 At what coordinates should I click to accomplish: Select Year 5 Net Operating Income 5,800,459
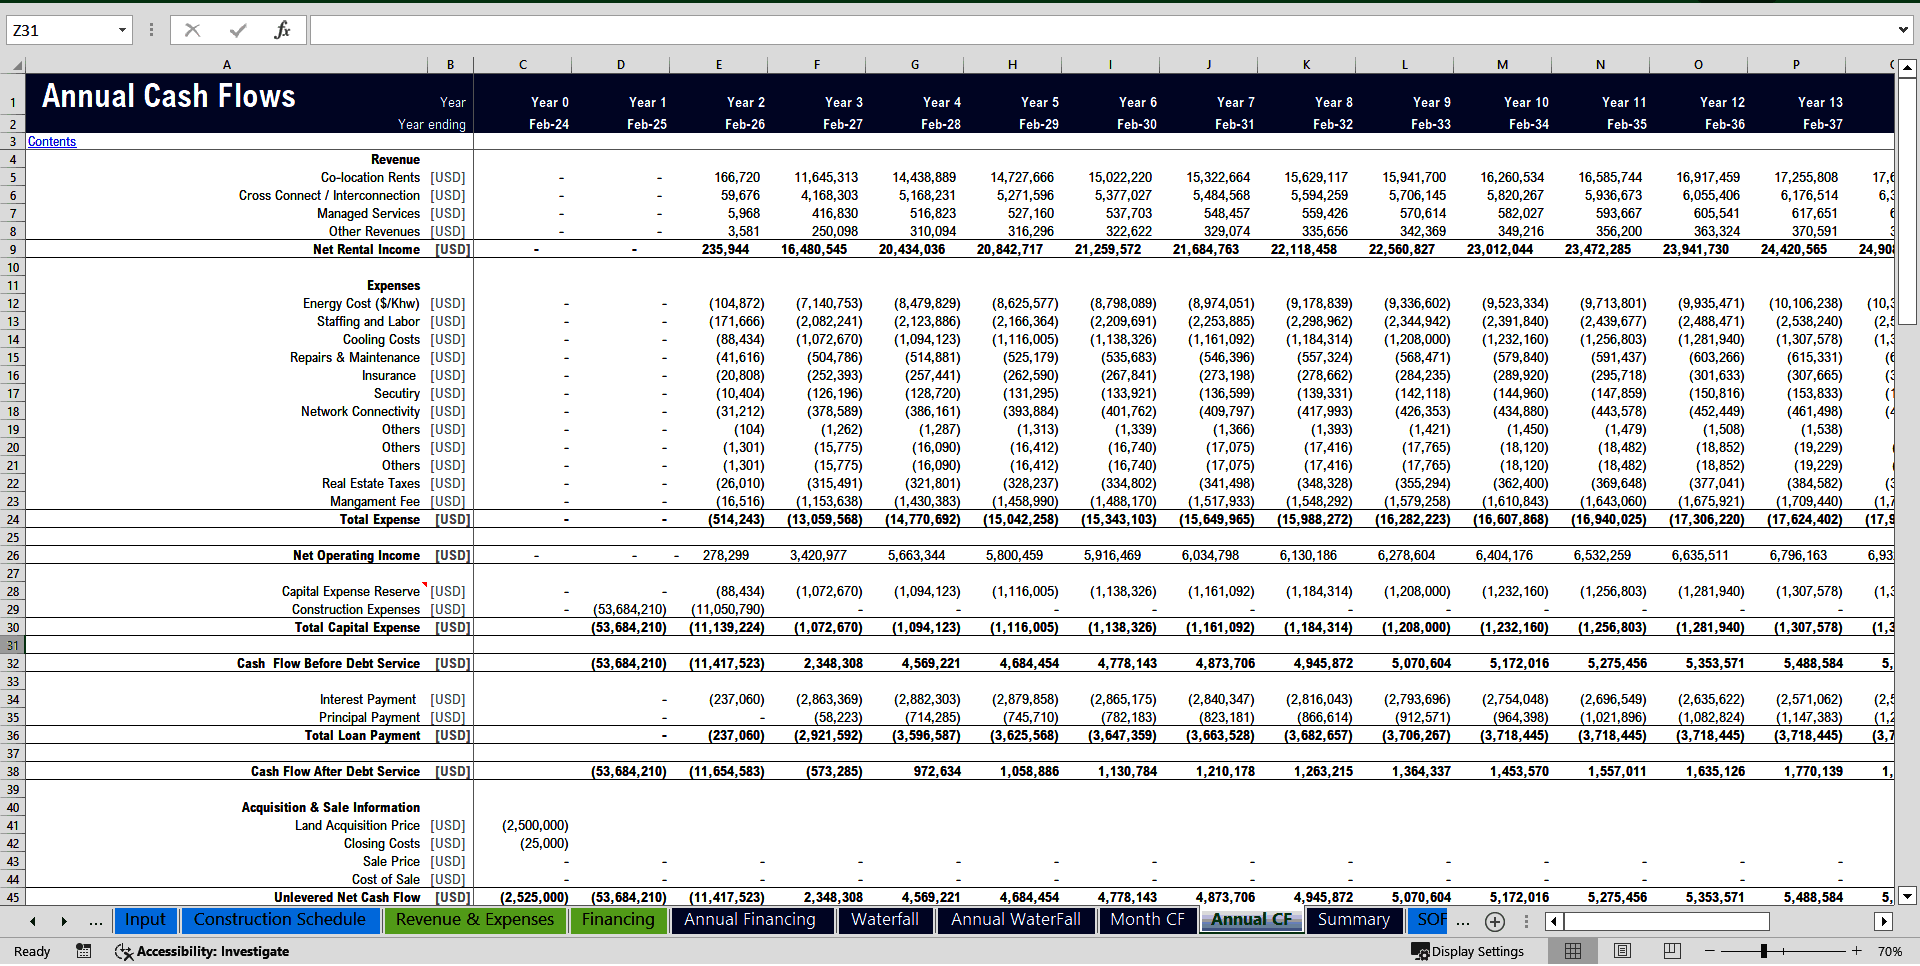1013,556
